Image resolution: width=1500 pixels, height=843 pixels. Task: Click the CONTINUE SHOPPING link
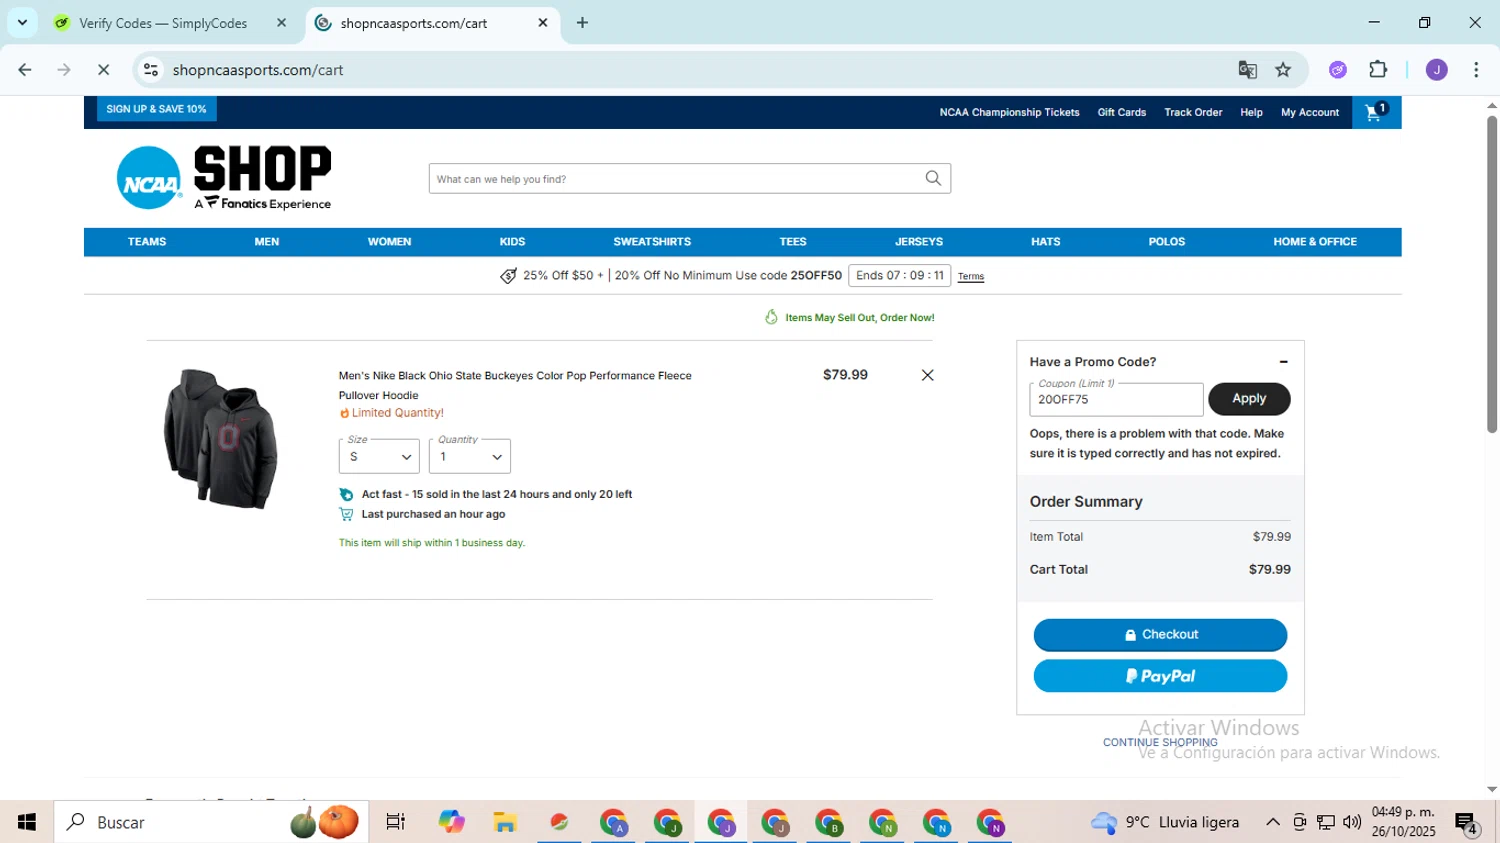1160,742
